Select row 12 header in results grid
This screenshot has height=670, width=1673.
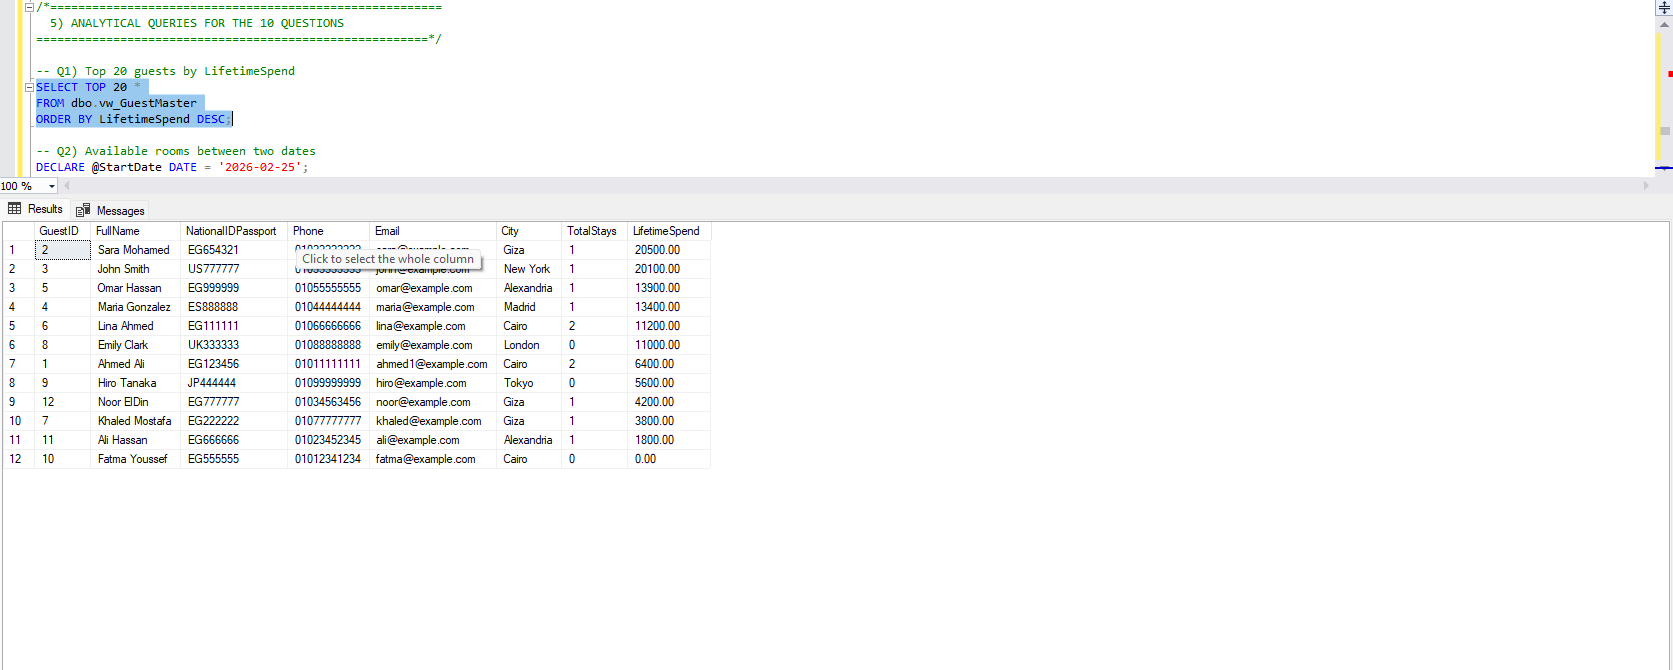tap(18, 459)
